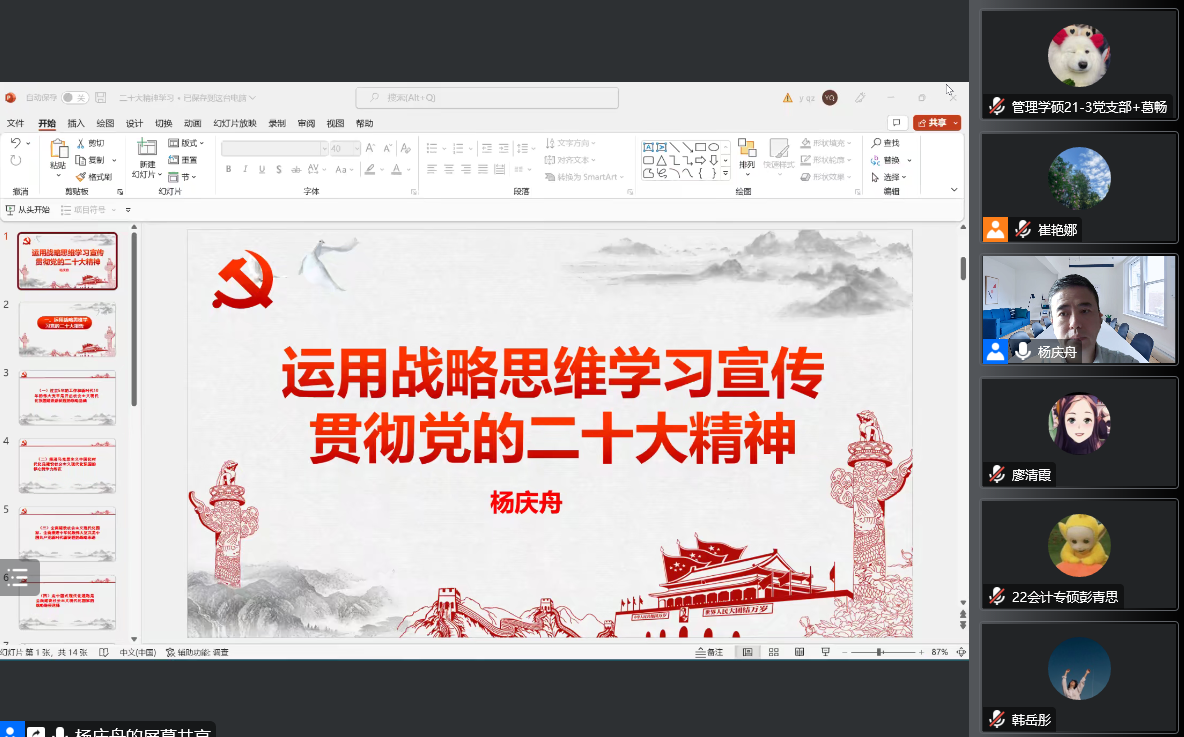Image resolution: width=1184 pixels, height=737 pixels.
Task: Toggle the AutoSave (自动保存) switch
Action: coord(75,98)
